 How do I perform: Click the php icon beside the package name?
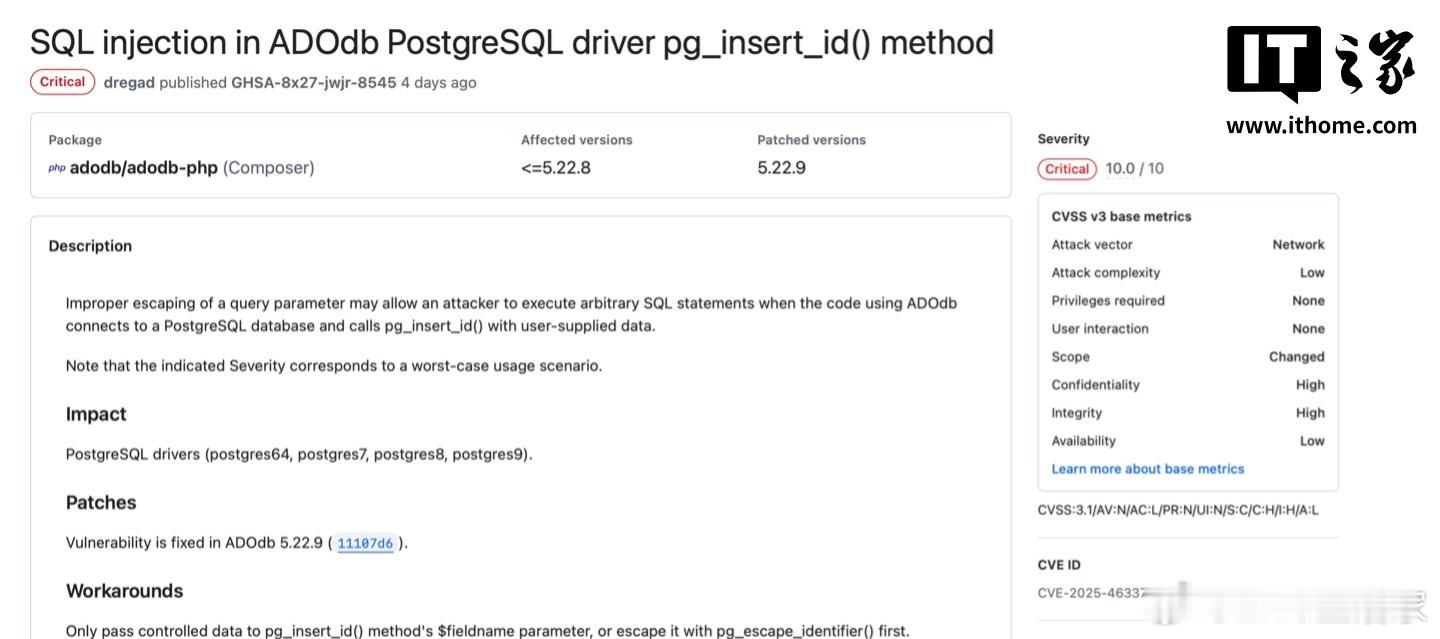click(x=57, y=168)
